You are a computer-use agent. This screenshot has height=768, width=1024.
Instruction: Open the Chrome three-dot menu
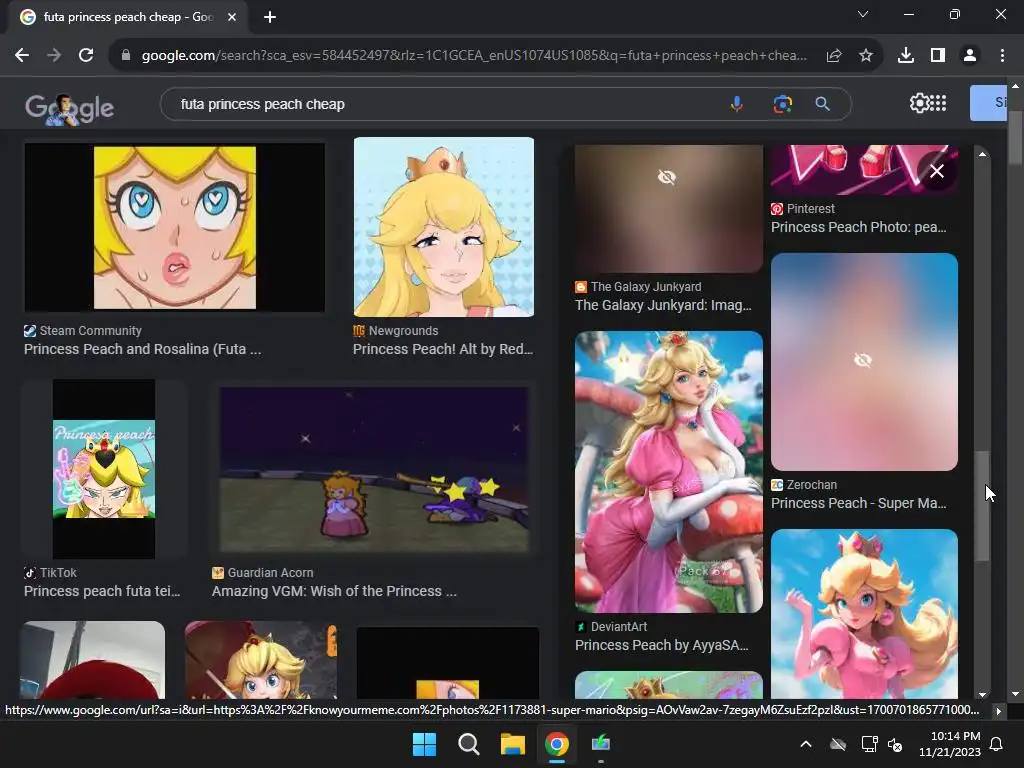[1002, 56]
